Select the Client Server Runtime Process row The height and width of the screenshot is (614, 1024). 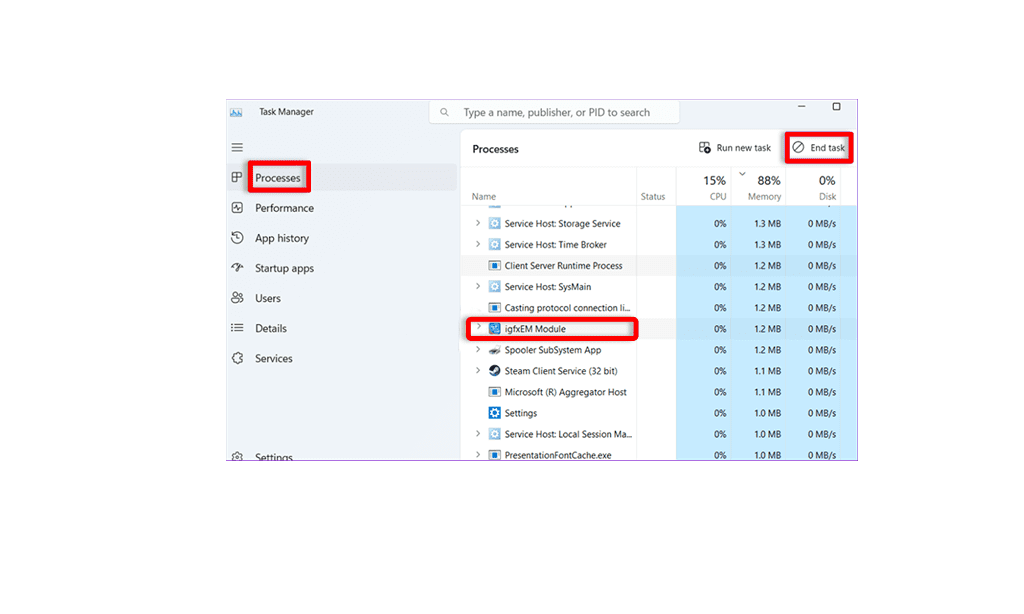coord(563,266)
